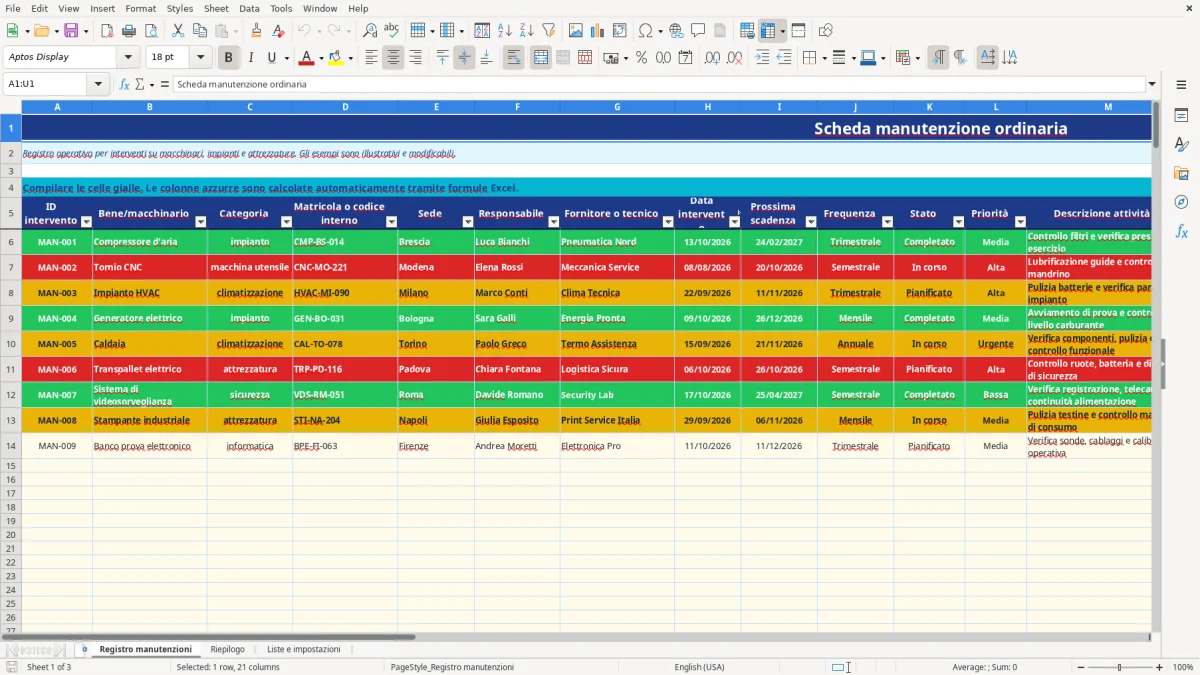The height and width of the screenshot is (675, 1200).
Task: Click the Copy icon
Action: click(x=199, y=31)
